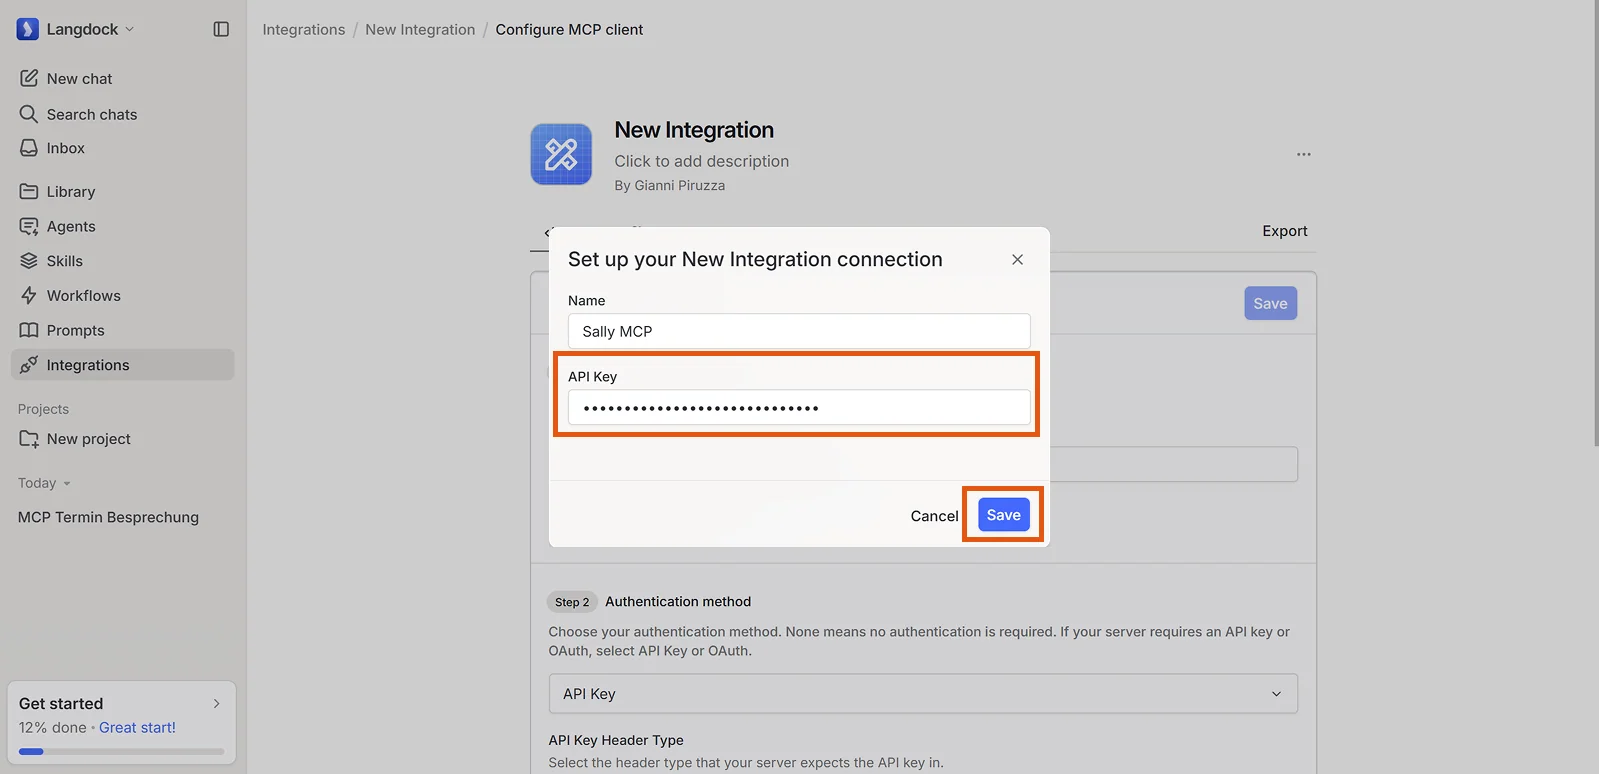Click the Name field with Sally MCP
Screen dimensions: 1599x774
click(x=799, y=331)
